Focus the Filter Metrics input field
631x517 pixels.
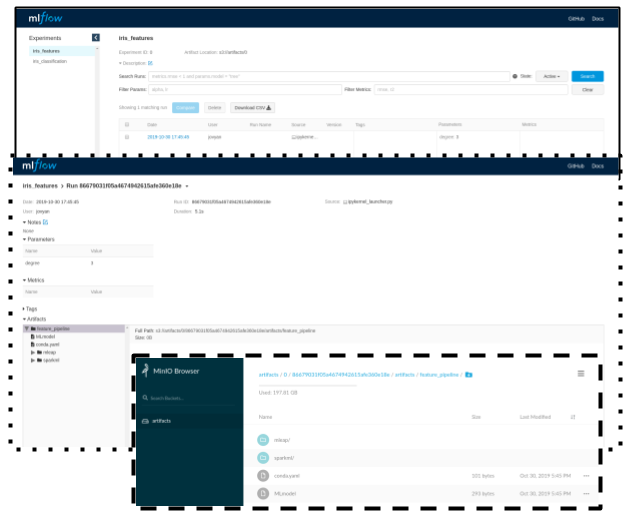pyautogui.click(x=471, y=89)
